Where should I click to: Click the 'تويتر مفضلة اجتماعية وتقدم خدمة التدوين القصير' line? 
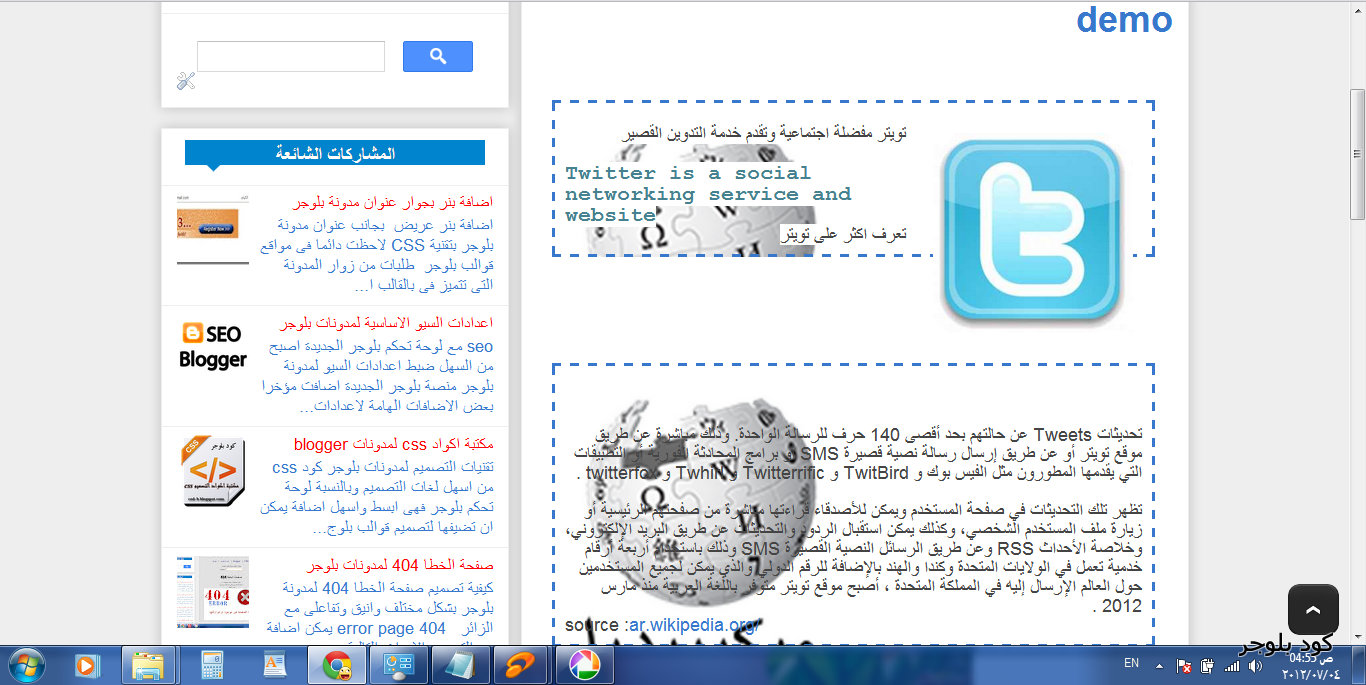(765, 132)
